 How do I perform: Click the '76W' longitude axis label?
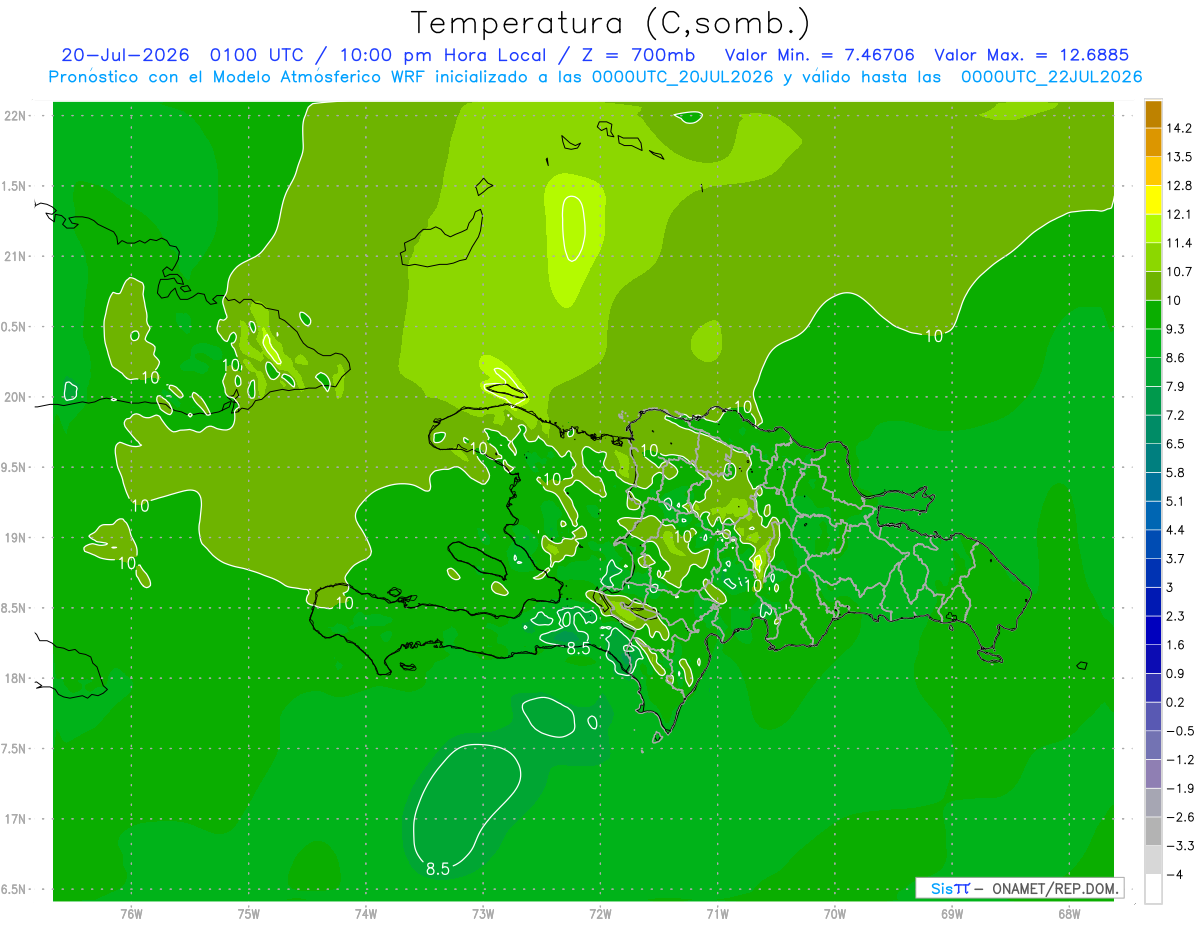pyautogui.click(x=131, y=914)
